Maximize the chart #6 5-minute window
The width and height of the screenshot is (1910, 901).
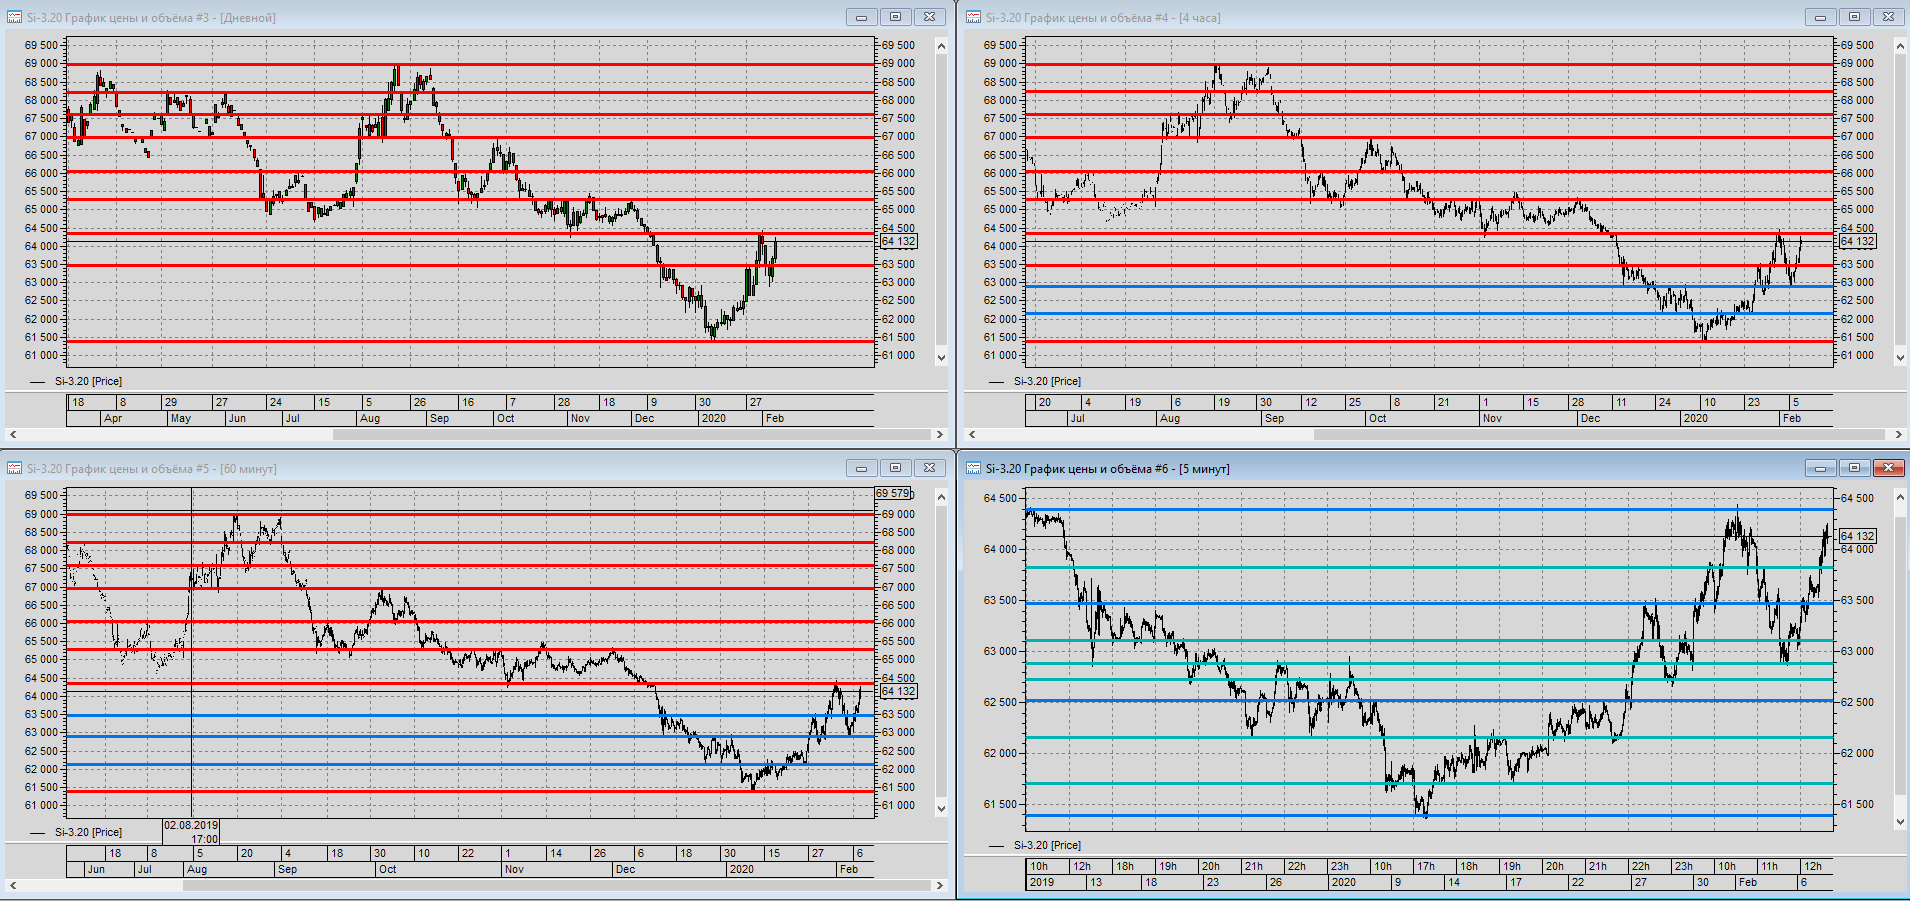pos(1854,468)
